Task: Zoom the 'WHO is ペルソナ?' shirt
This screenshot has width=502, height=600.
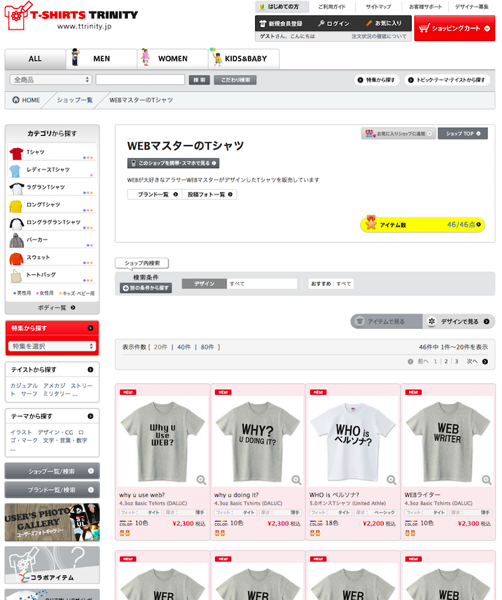Action: pyautogui.click(x=391, y=480)
